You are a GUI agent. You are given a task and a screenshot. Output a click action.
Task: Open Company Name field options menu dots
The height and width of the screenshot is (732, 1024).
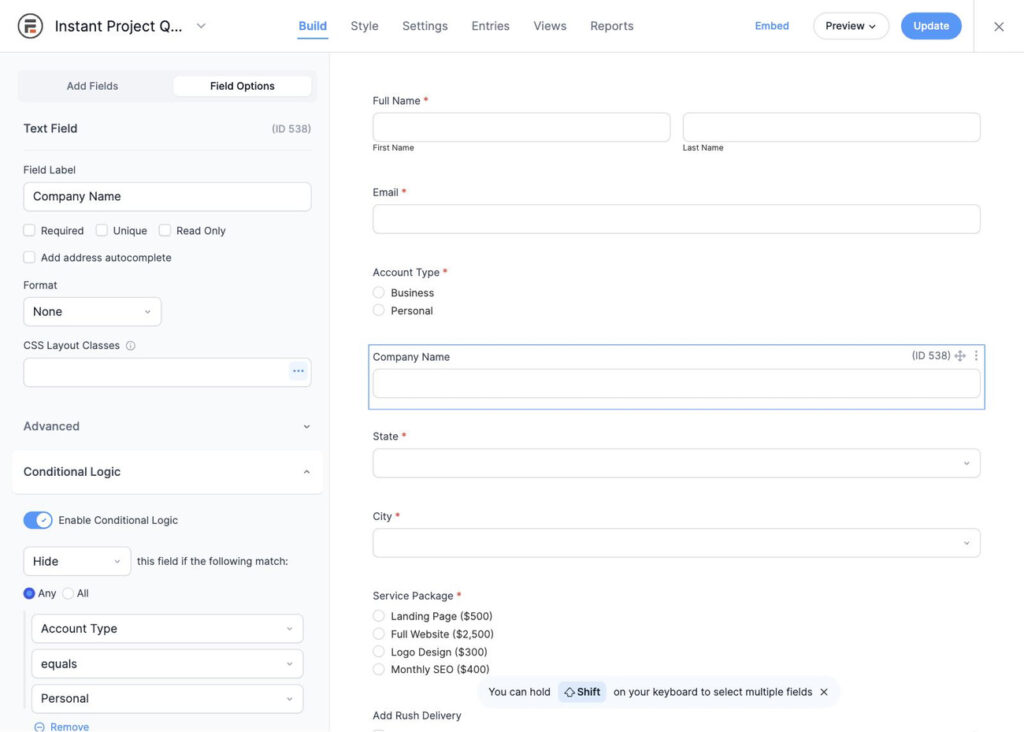(x=976, y=356)
